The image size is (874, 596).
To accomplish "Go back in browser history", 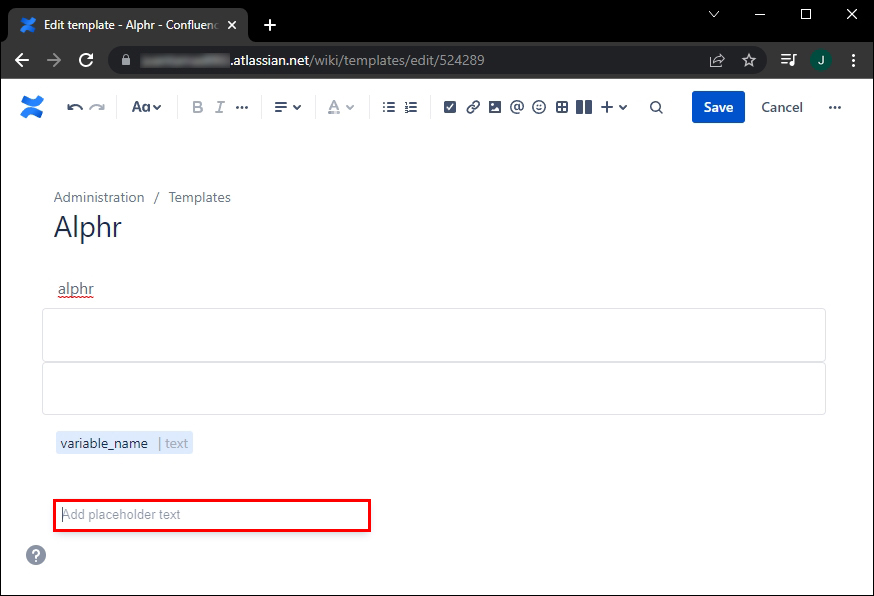I will 22,60.
